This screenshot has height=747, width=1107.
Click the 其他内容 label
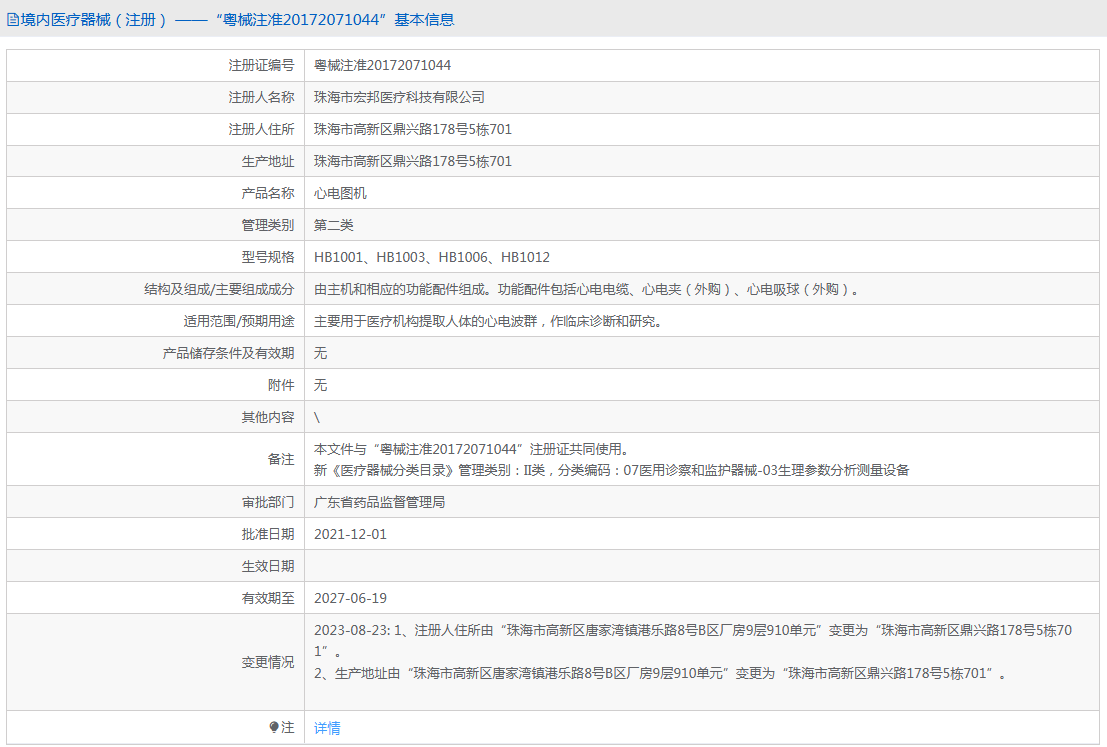[x=268, y=417]
